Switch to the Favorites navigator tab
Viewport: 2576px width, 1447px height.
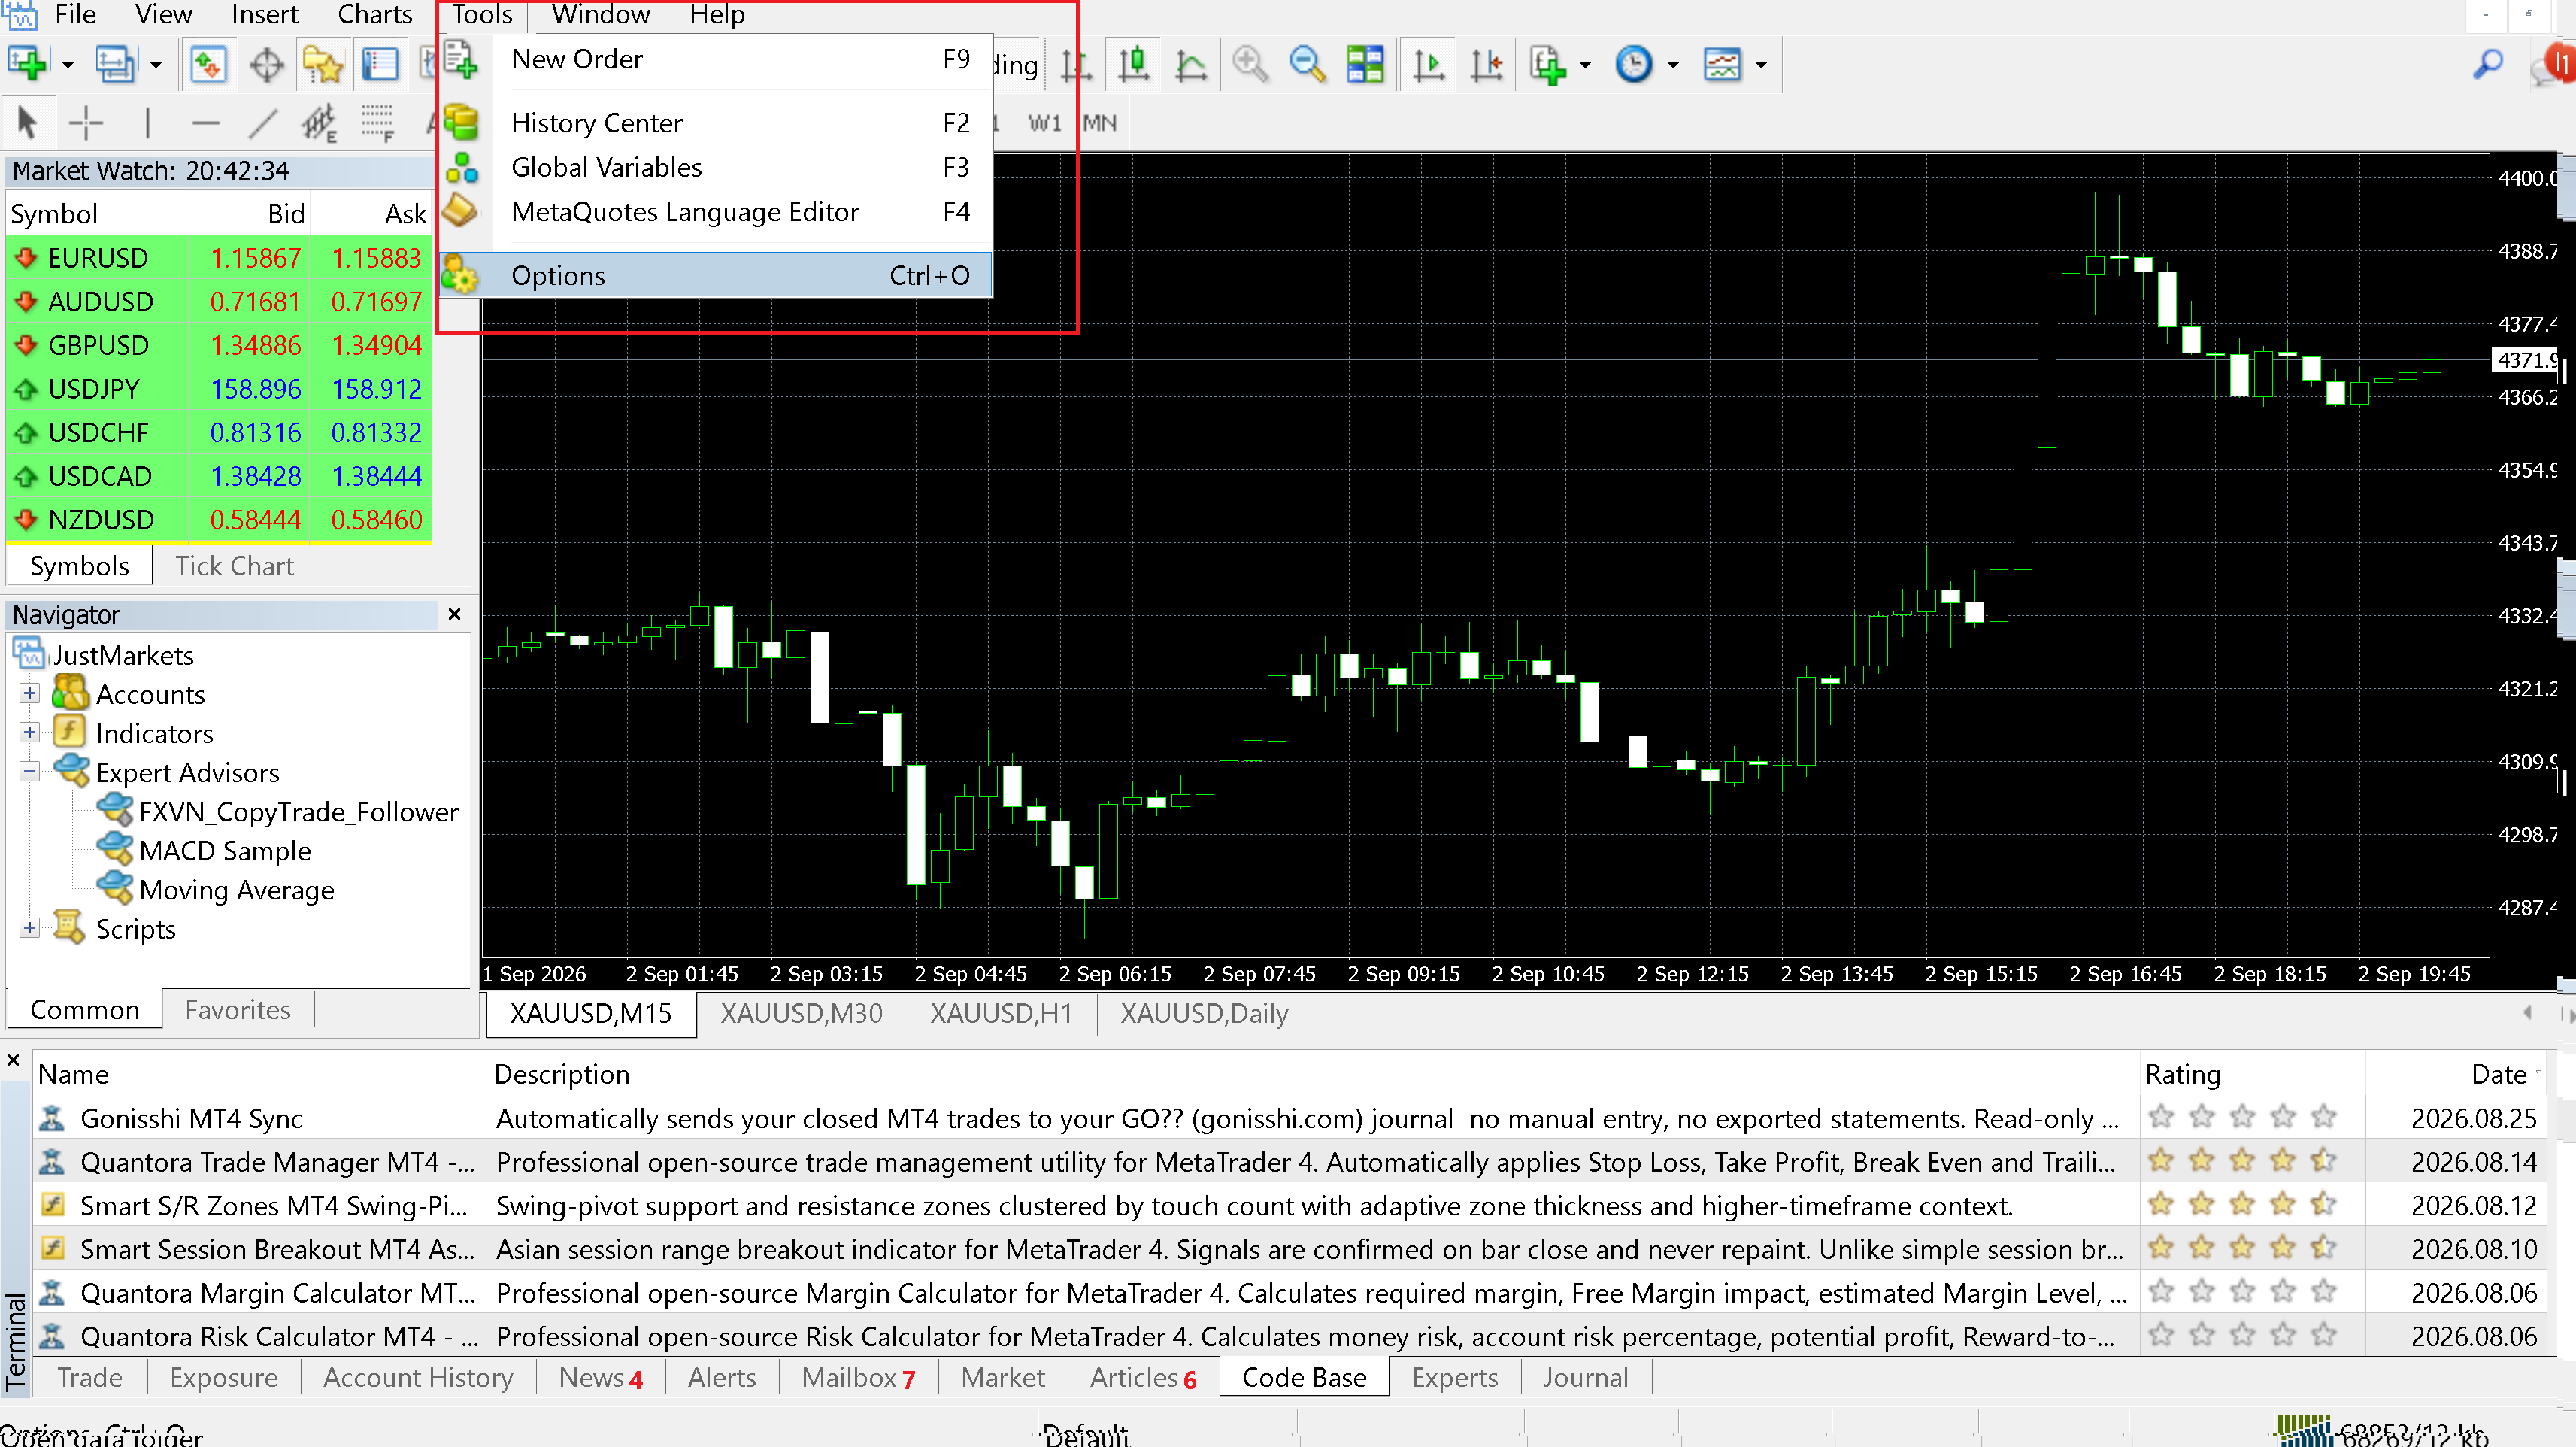[x=238, y=1009]
